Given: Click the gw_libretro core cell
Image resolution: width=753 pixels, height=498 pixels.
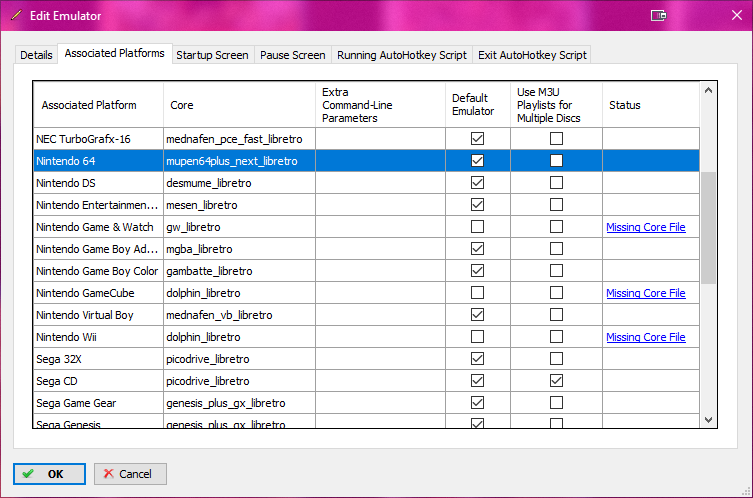Looking at the screenshot, I should click(x=240, y=227).
